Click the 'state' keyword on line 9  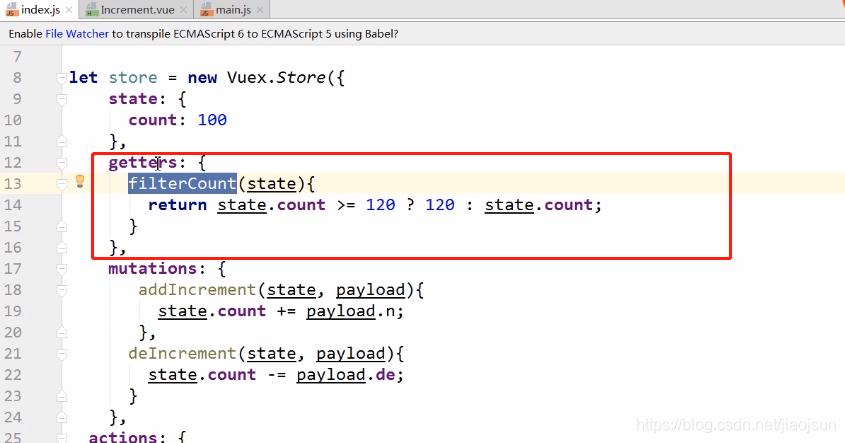tap(133, 99)
